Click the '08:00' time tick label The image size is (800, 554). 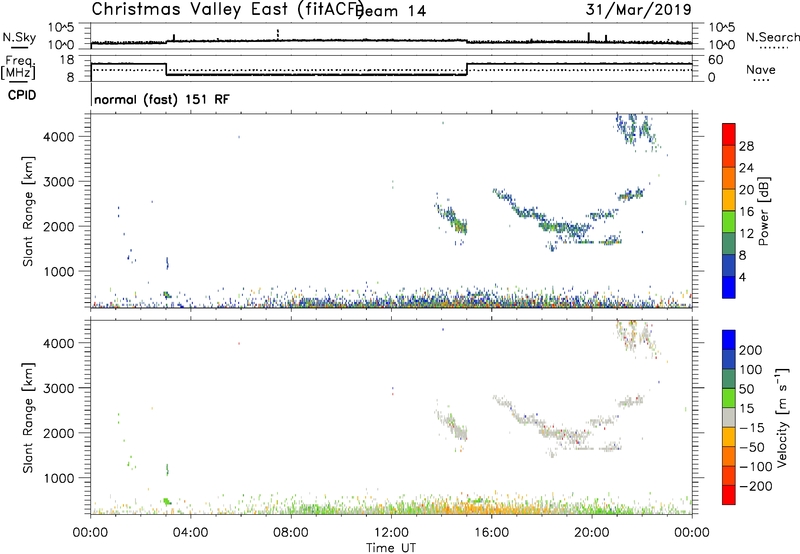291,533
